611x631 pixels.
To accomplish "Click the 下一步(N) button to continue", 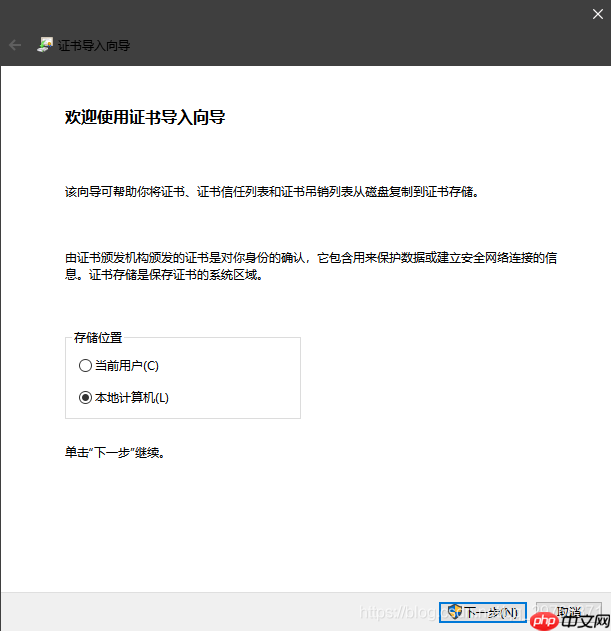I will coord(483,612).
